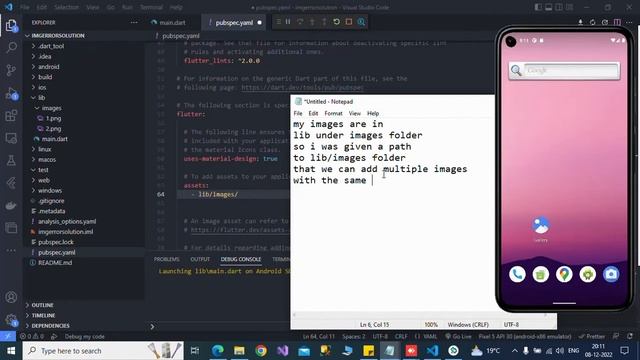Open analysis_options.yaml in the file tree
Image resolution: width=640 pixels, height=360 pixels.
point(67,221)
